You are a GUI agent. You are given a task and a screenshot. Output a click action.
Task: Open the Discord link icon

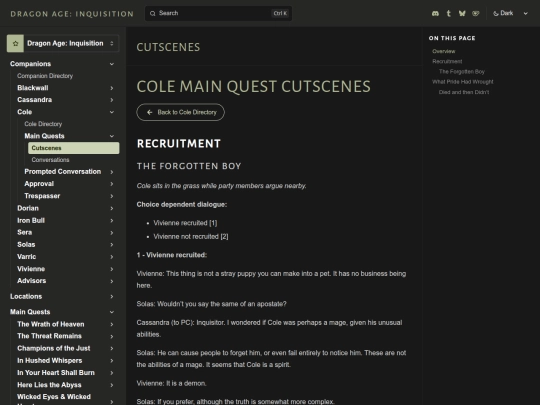pyautogui.click(x=435, y=13)
